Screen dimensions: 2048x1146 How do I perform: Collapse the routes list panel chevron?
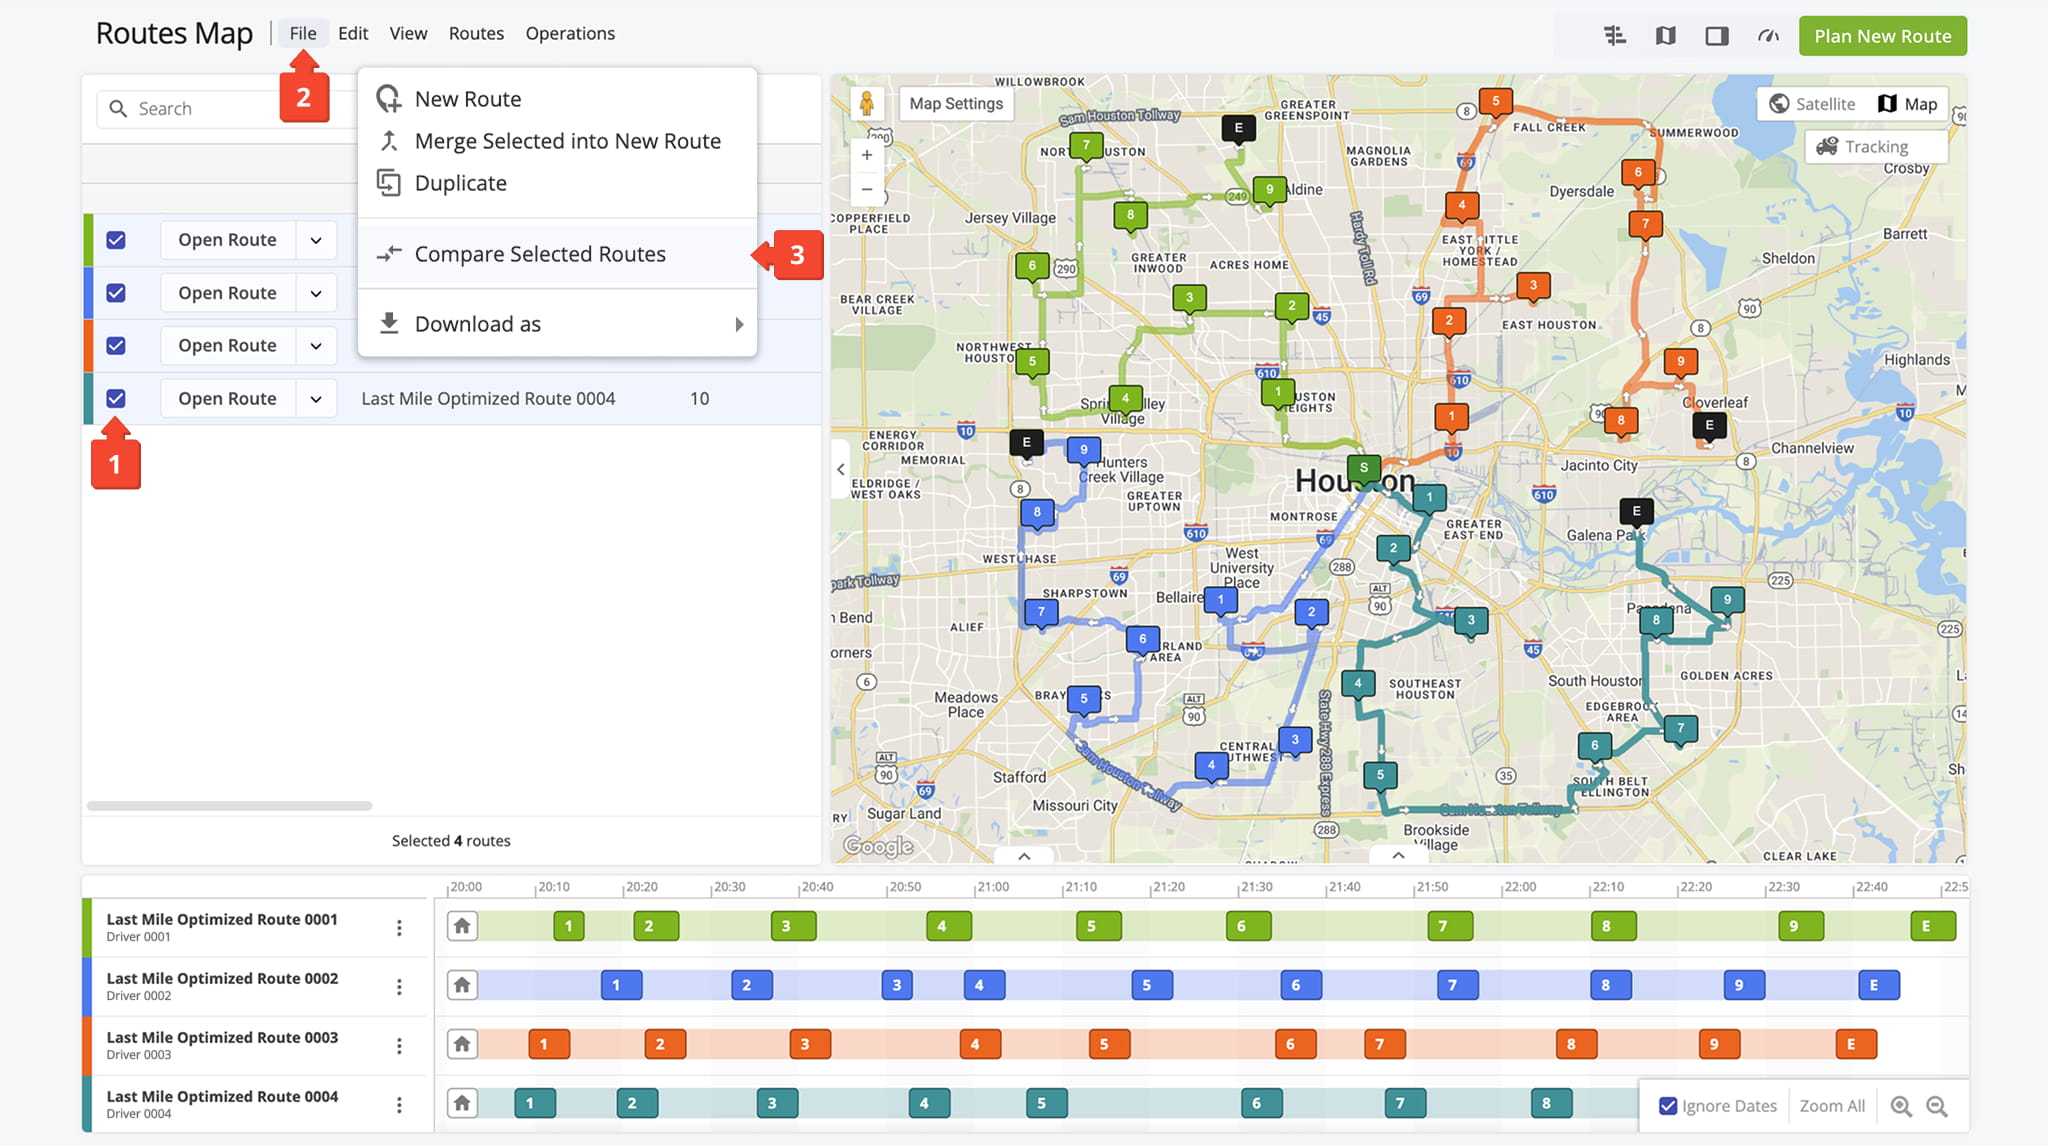(841, 470)
